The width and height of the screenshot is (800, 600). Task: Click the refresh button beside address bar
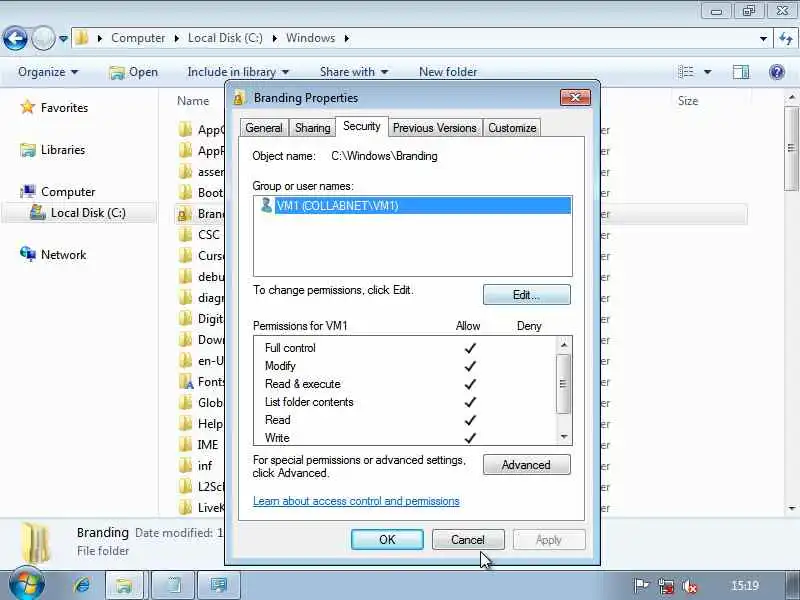pos(786,38)
